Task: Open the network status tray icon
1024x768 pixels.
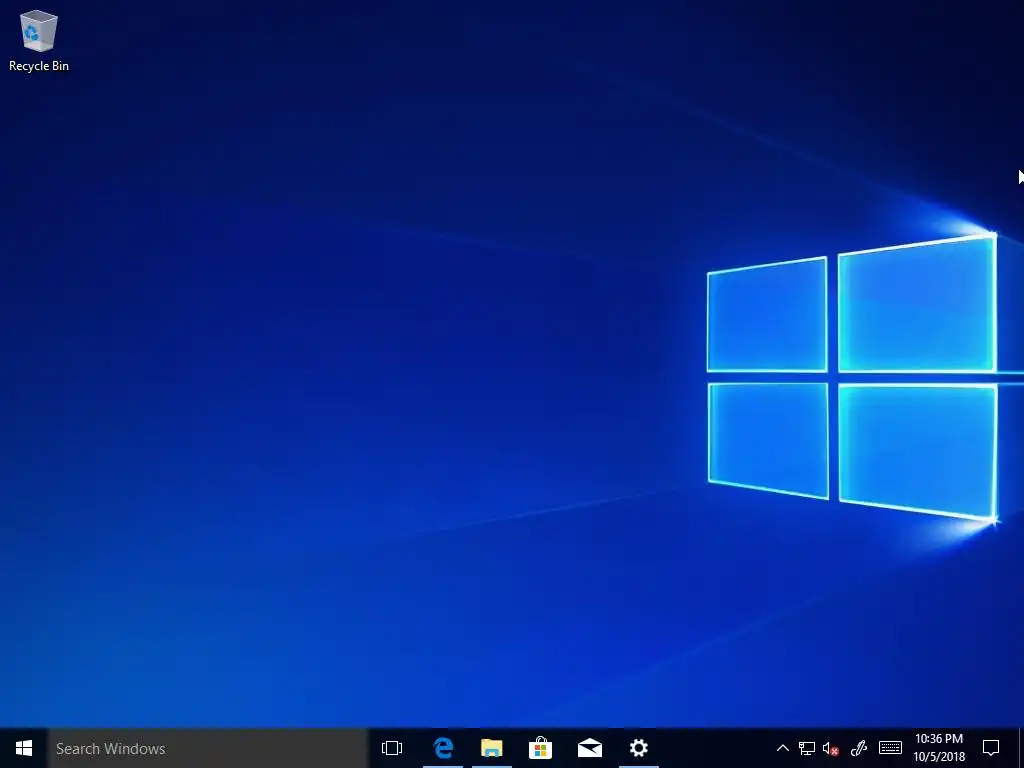Action: 807,748
